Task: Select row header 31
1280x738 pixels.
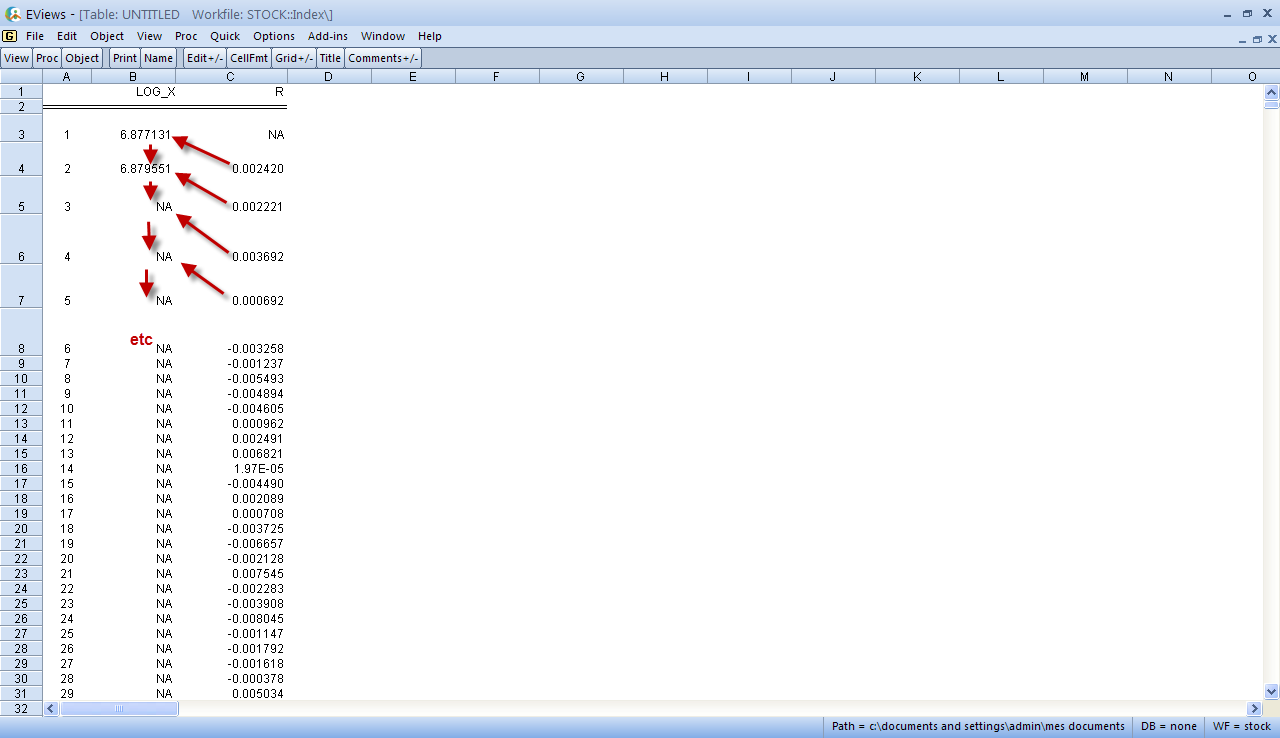Action: coord(21,693)
